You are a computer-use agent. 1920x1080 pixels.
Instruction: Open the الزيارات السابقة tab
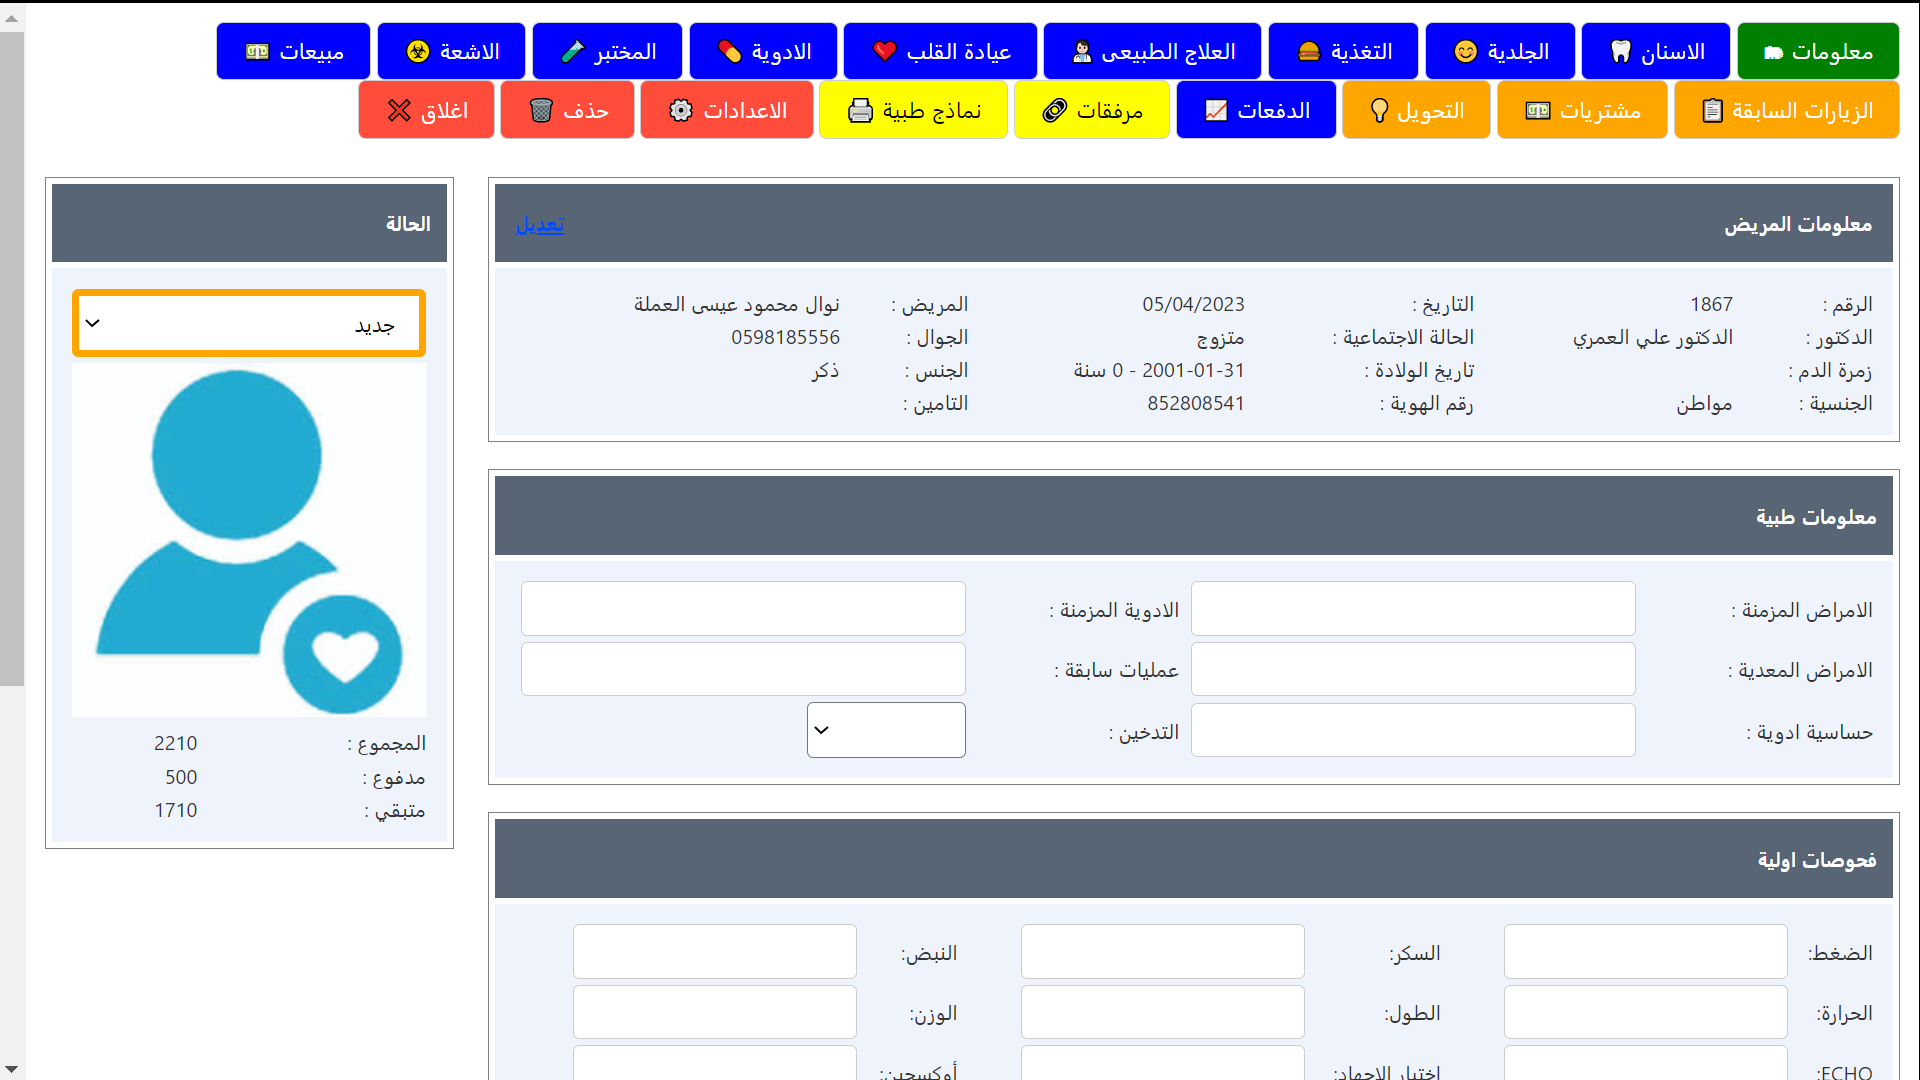pyautogui.click(x=1786, y=111)
